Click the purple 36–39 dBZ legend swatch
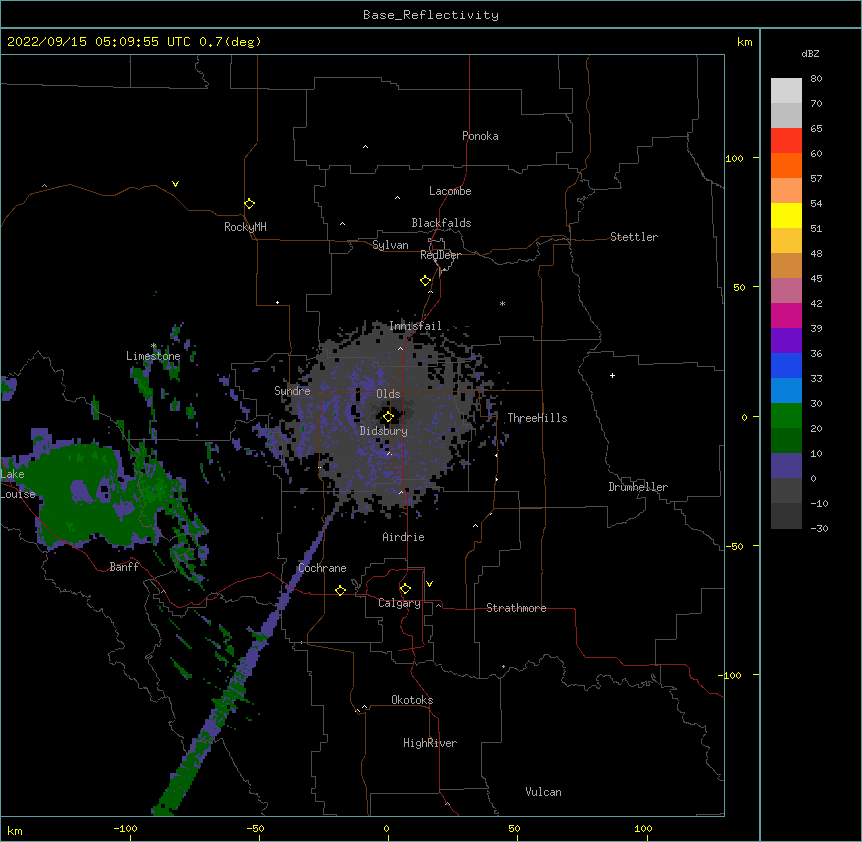The width and height of the screenshot is (862, 842). [x=786, y=341]
